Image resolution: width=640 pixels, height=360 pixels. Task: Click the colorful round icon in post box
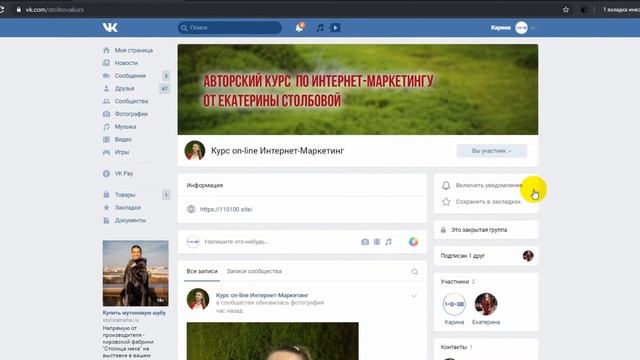click(x=413, y=242)
